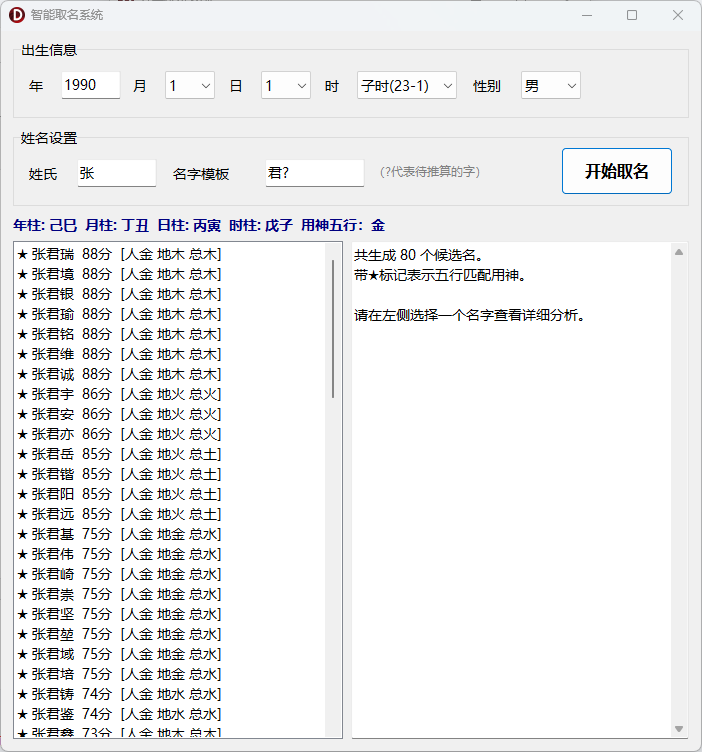Select candidate name 张君银 88分
Screen dimensions: 702x752
point(170,294)
